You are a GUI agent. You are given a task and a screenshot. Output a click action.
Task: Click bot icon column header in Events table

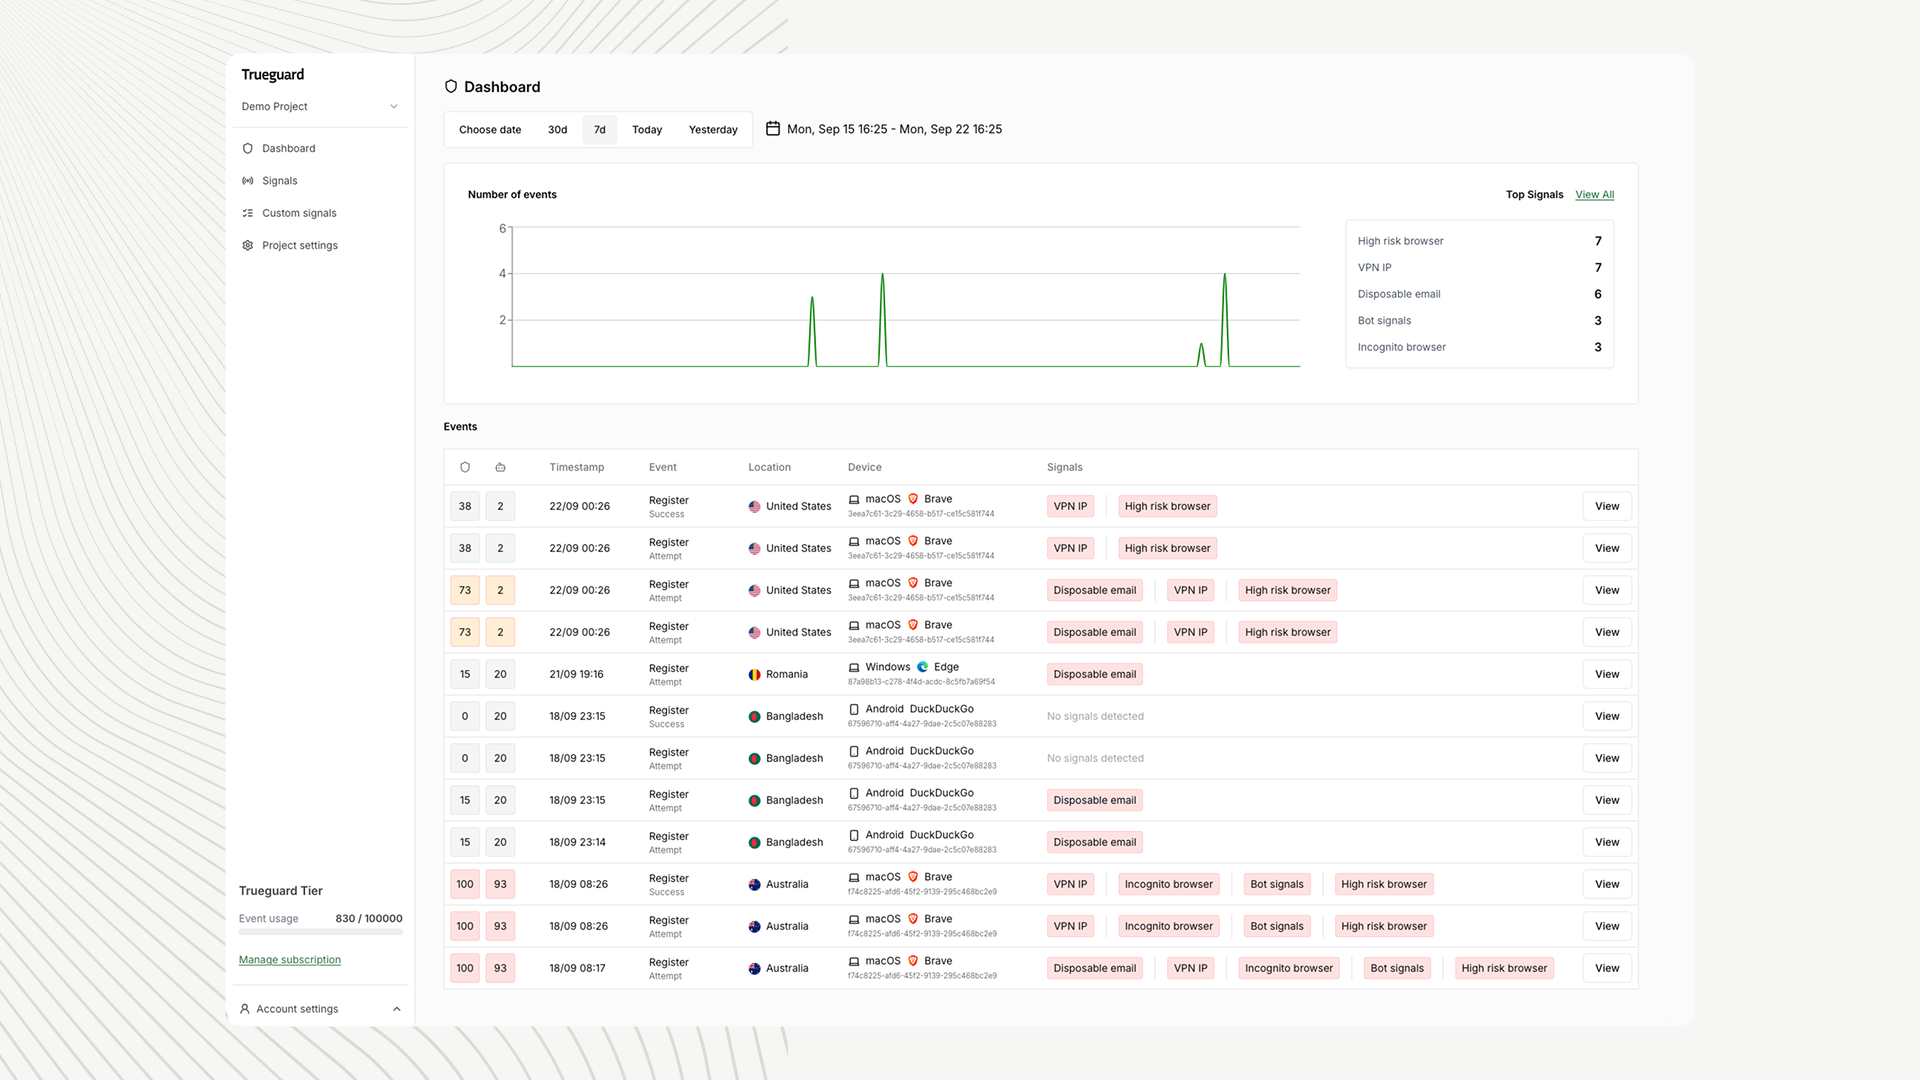pyautogui.click(x=500, y=467)
